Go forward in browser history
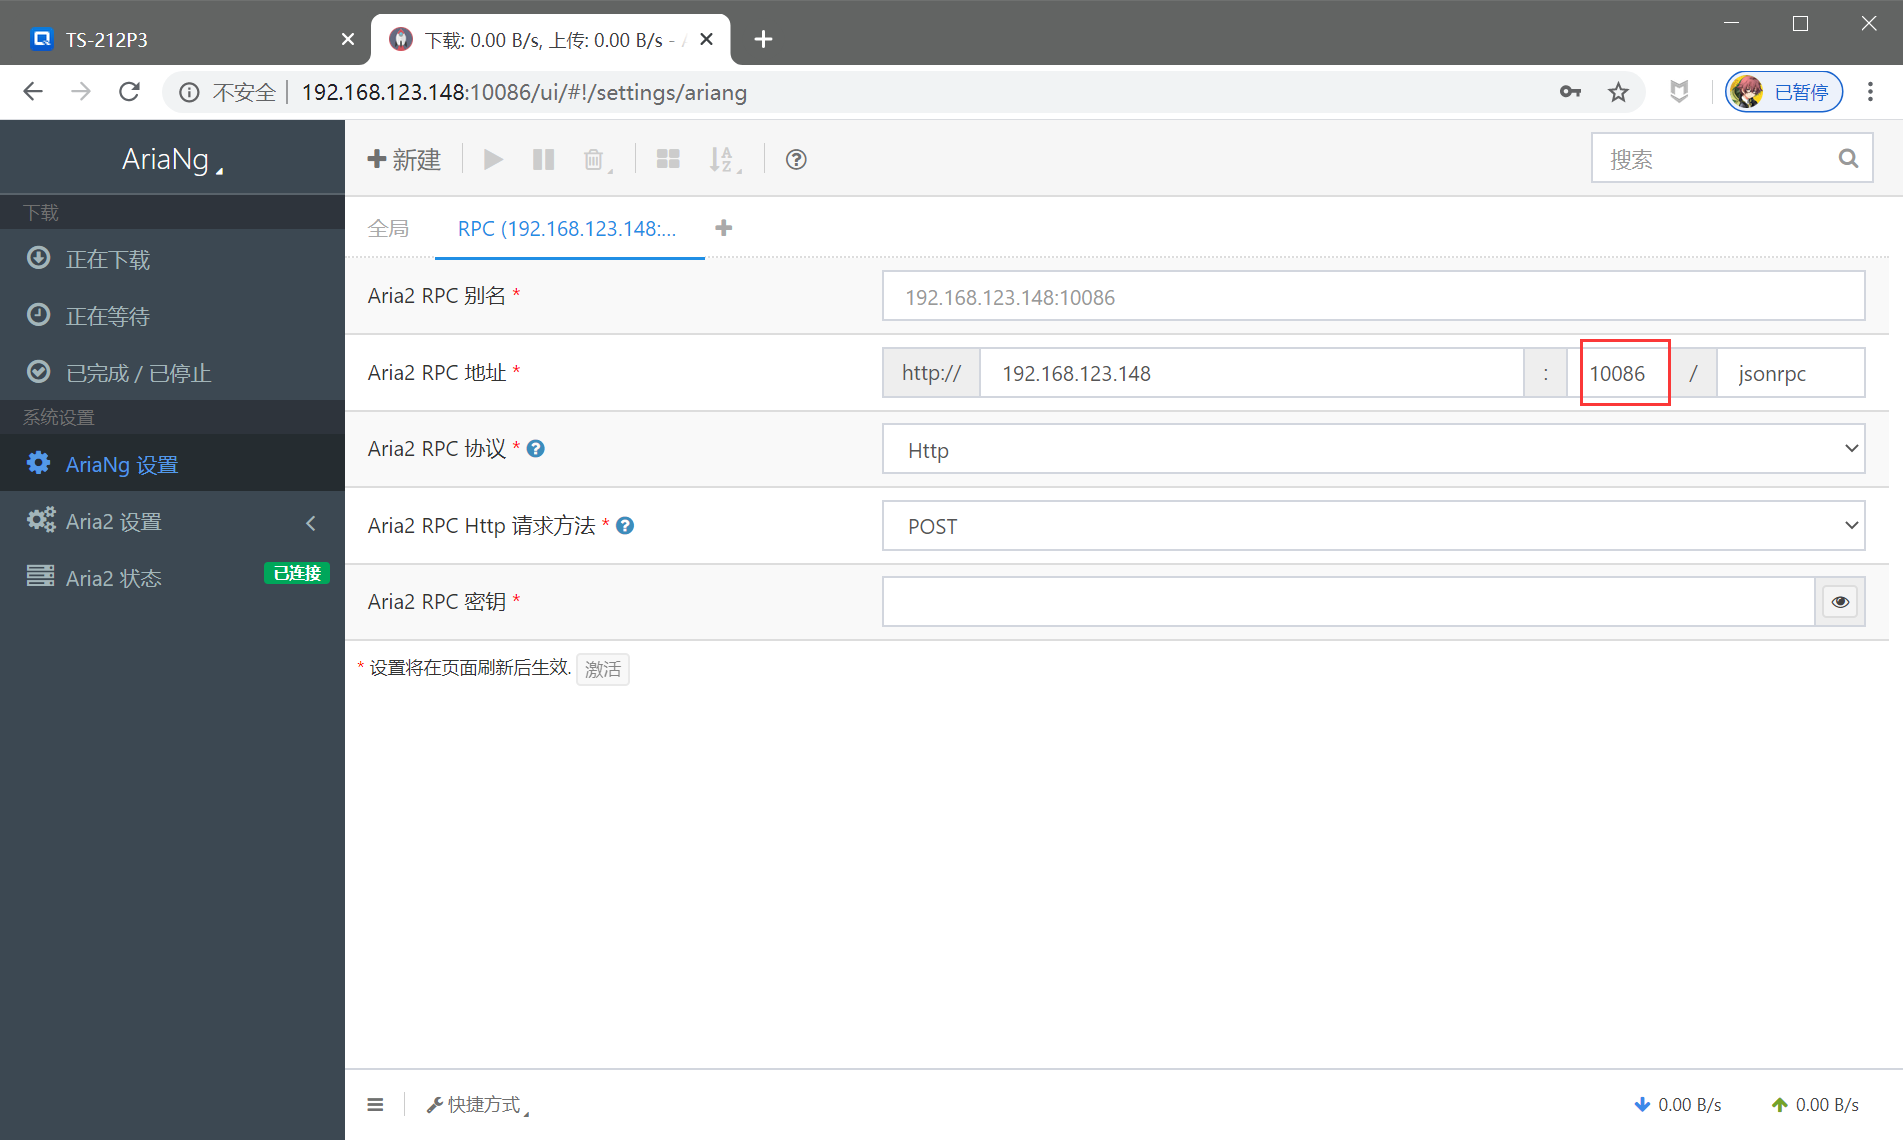 coord(81,92)
